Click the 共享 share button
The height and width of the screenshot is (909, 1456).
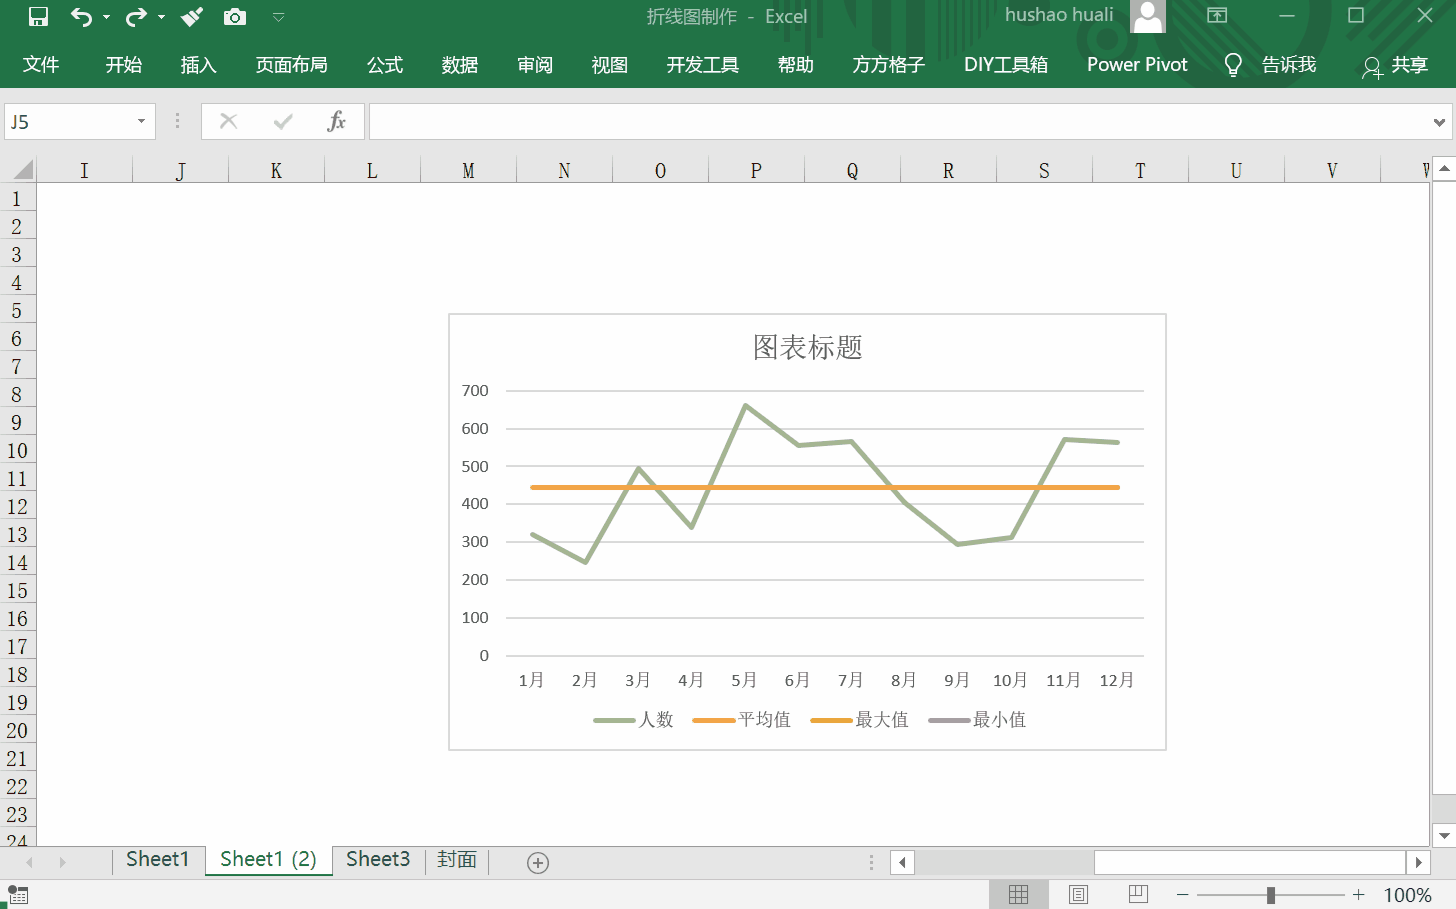(x=1395, y=65)
